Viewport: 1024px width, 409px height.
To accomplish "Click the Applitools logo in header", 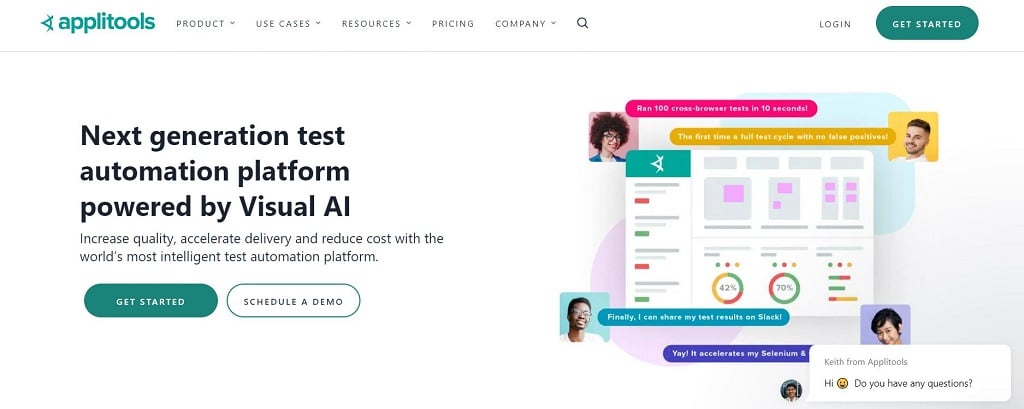I will [x=98, y=23].
